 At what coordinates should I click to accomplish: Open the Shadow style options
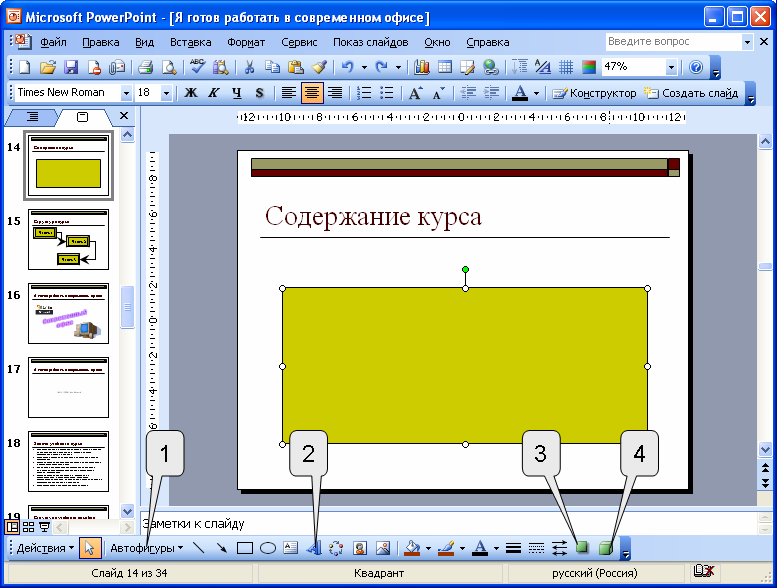582,548
